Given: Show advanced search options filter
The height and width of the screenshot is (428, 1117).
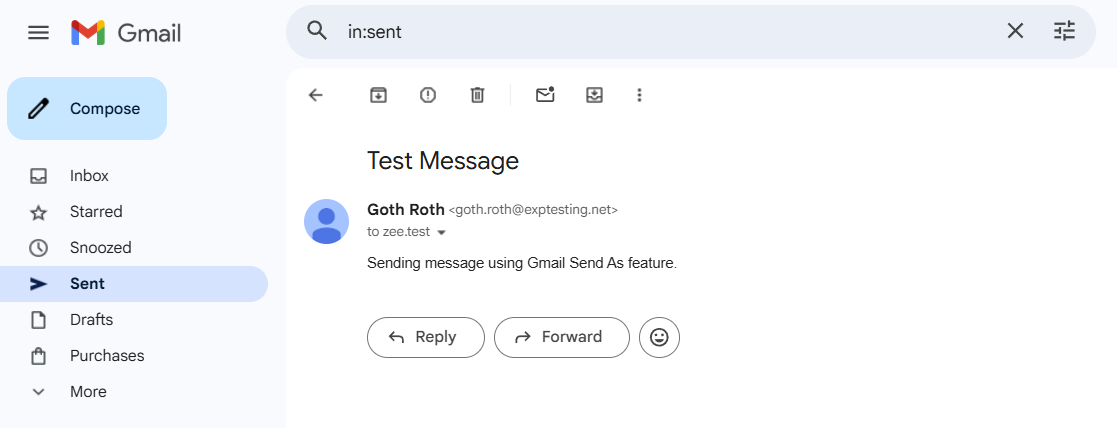Looking at the screenshot, I should [x=1065, y=31].
